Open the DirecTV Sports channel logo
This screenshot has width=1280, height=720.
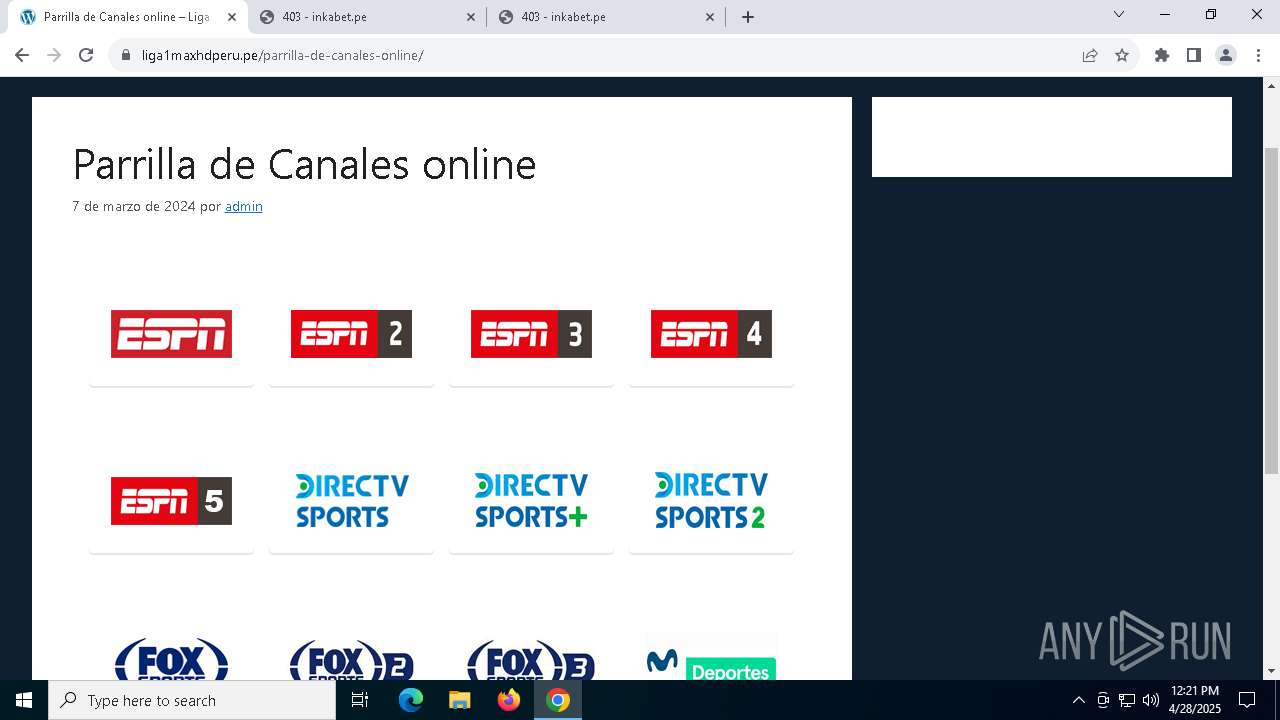(351, 501)
